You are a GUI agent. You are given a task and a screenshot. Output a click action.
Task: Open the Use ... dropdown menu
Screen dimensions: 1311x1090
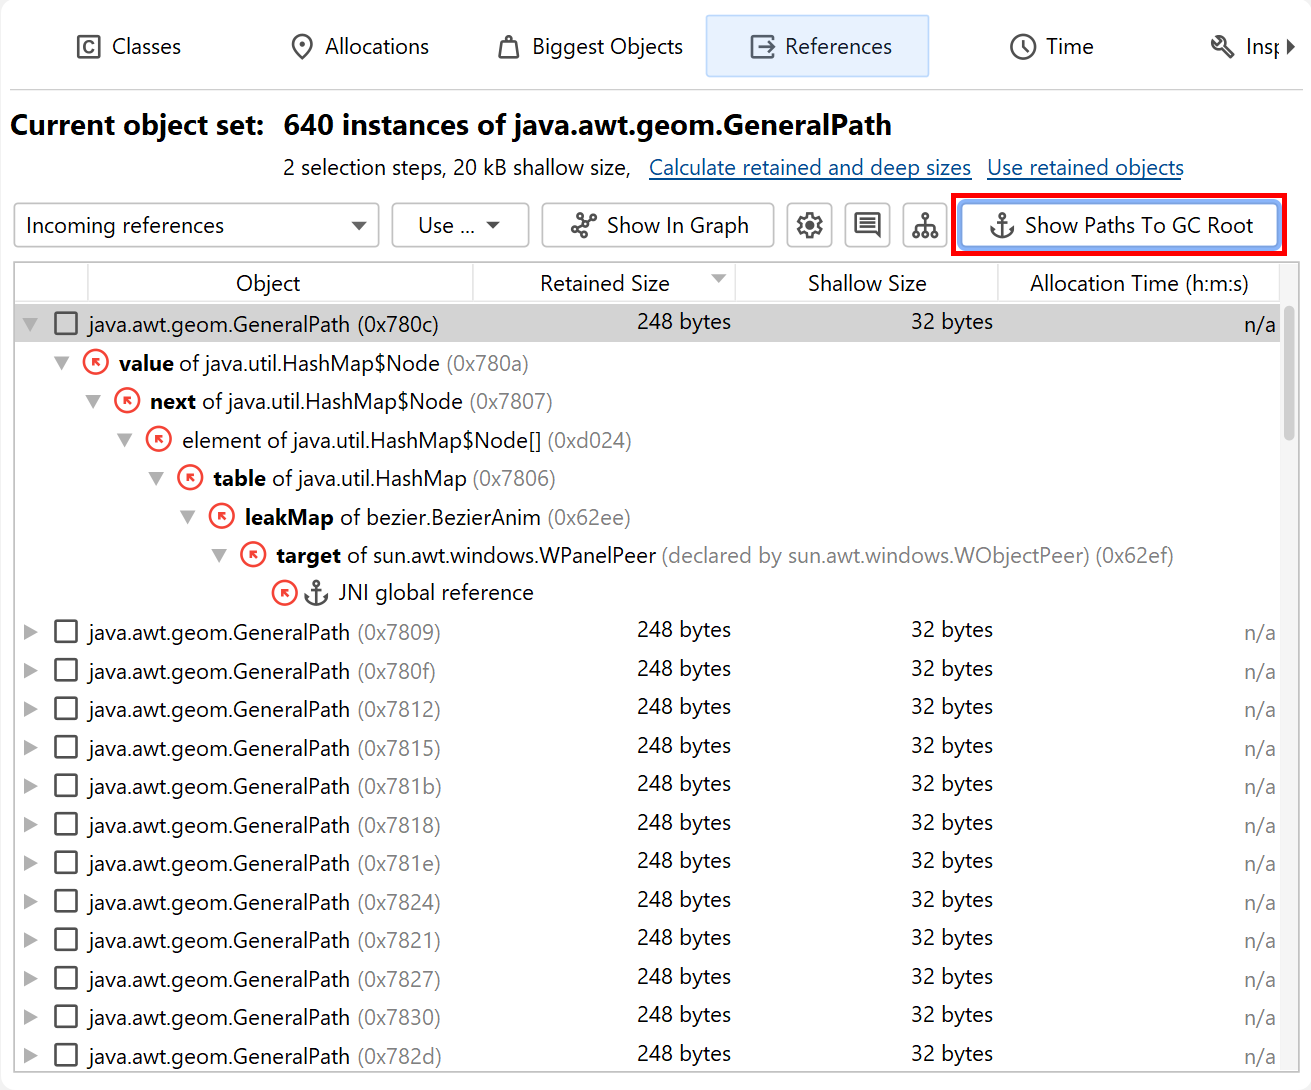click(x=460, y=225)
